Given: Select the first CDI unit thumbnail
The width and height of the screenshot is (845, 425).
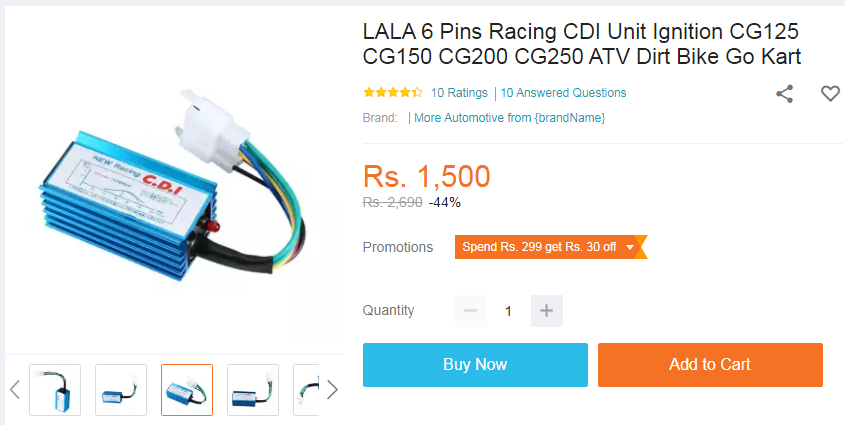Looking at the screenshot, I should coord(55,390).
